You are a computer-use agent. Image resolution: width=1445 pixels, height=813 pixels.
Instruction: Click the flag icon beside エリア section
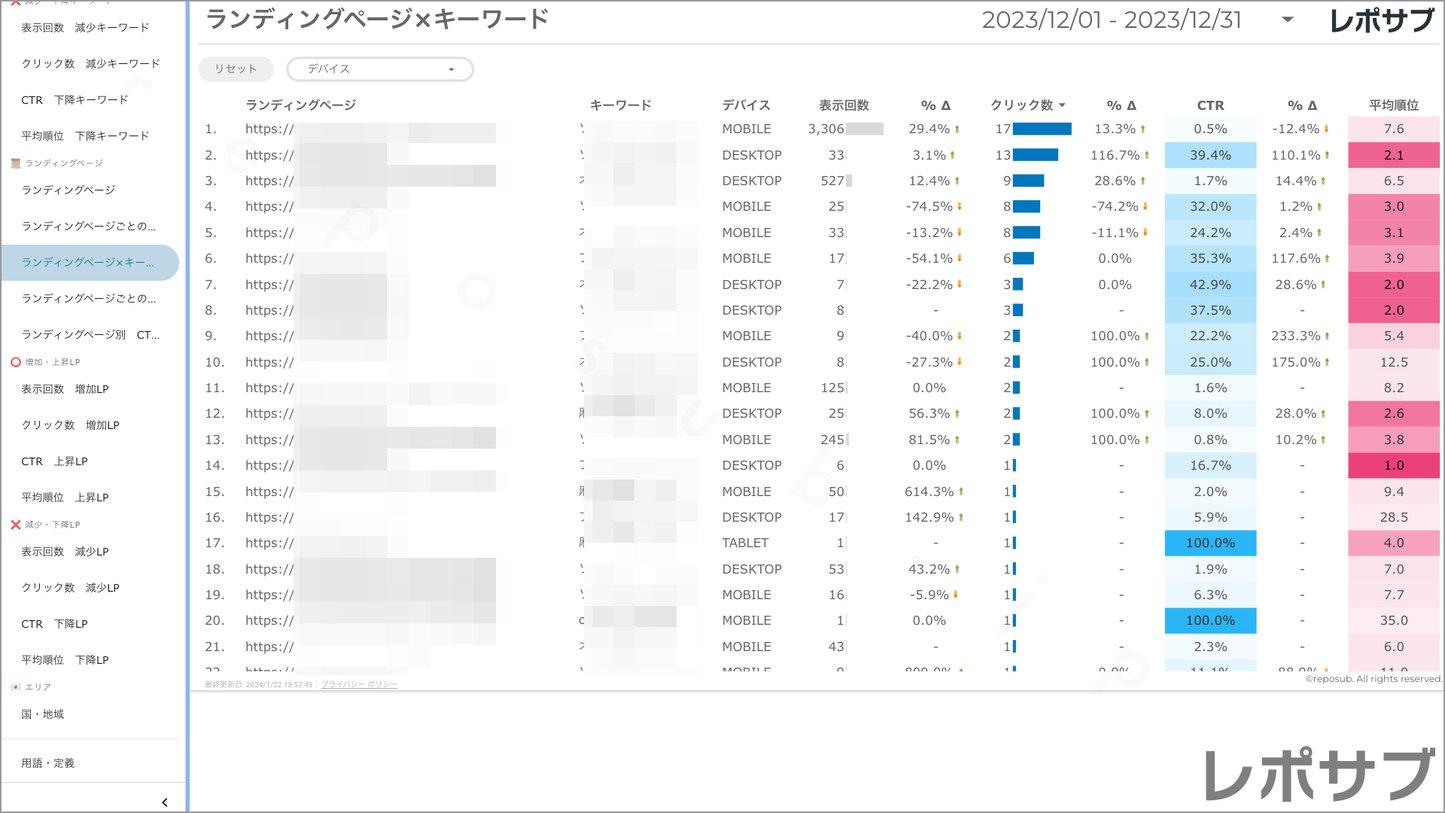point(15,687)
